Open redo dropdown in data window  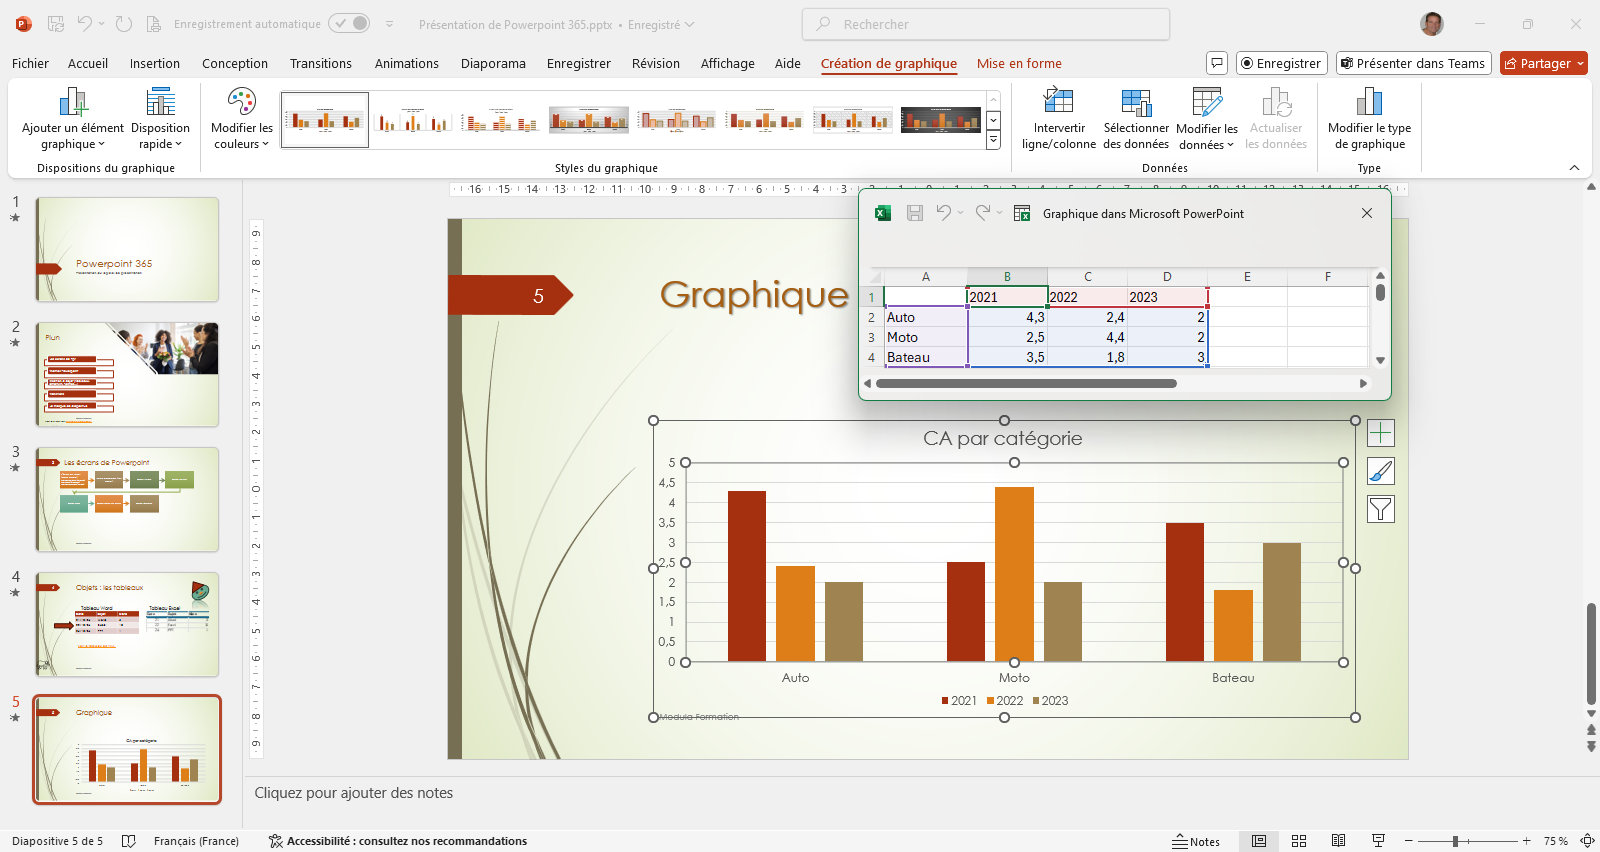(x=999, y=213)
